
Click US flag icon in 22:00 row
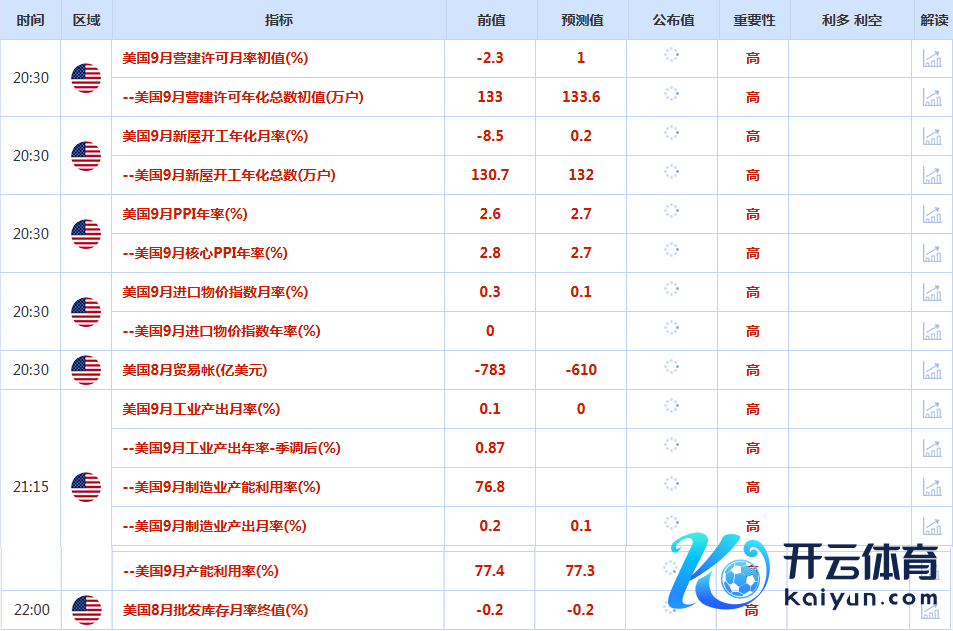pos(86,609)
